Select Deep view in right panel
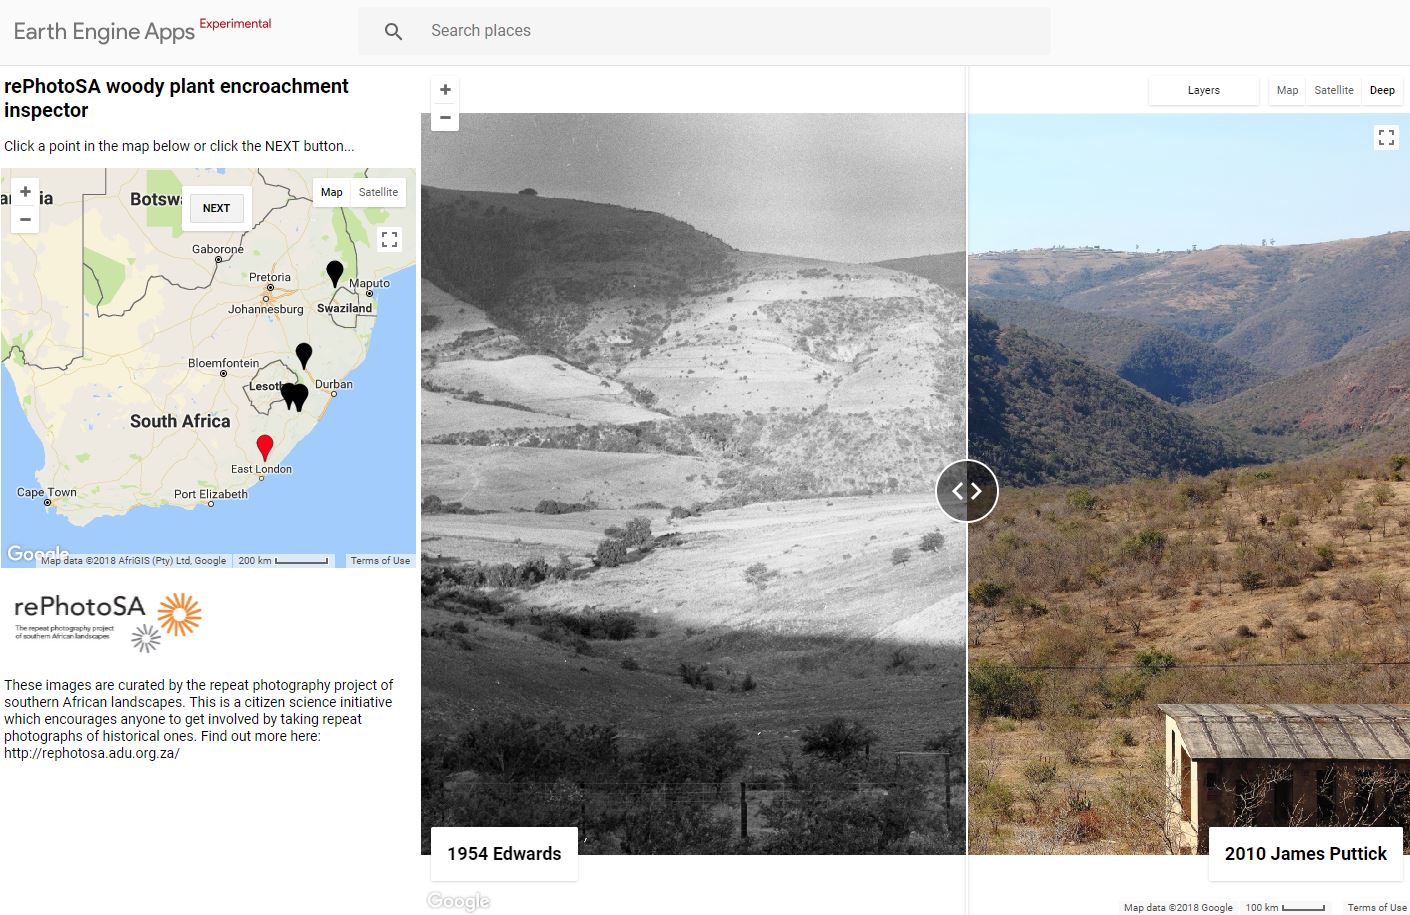 click(x=1382, y=90)
